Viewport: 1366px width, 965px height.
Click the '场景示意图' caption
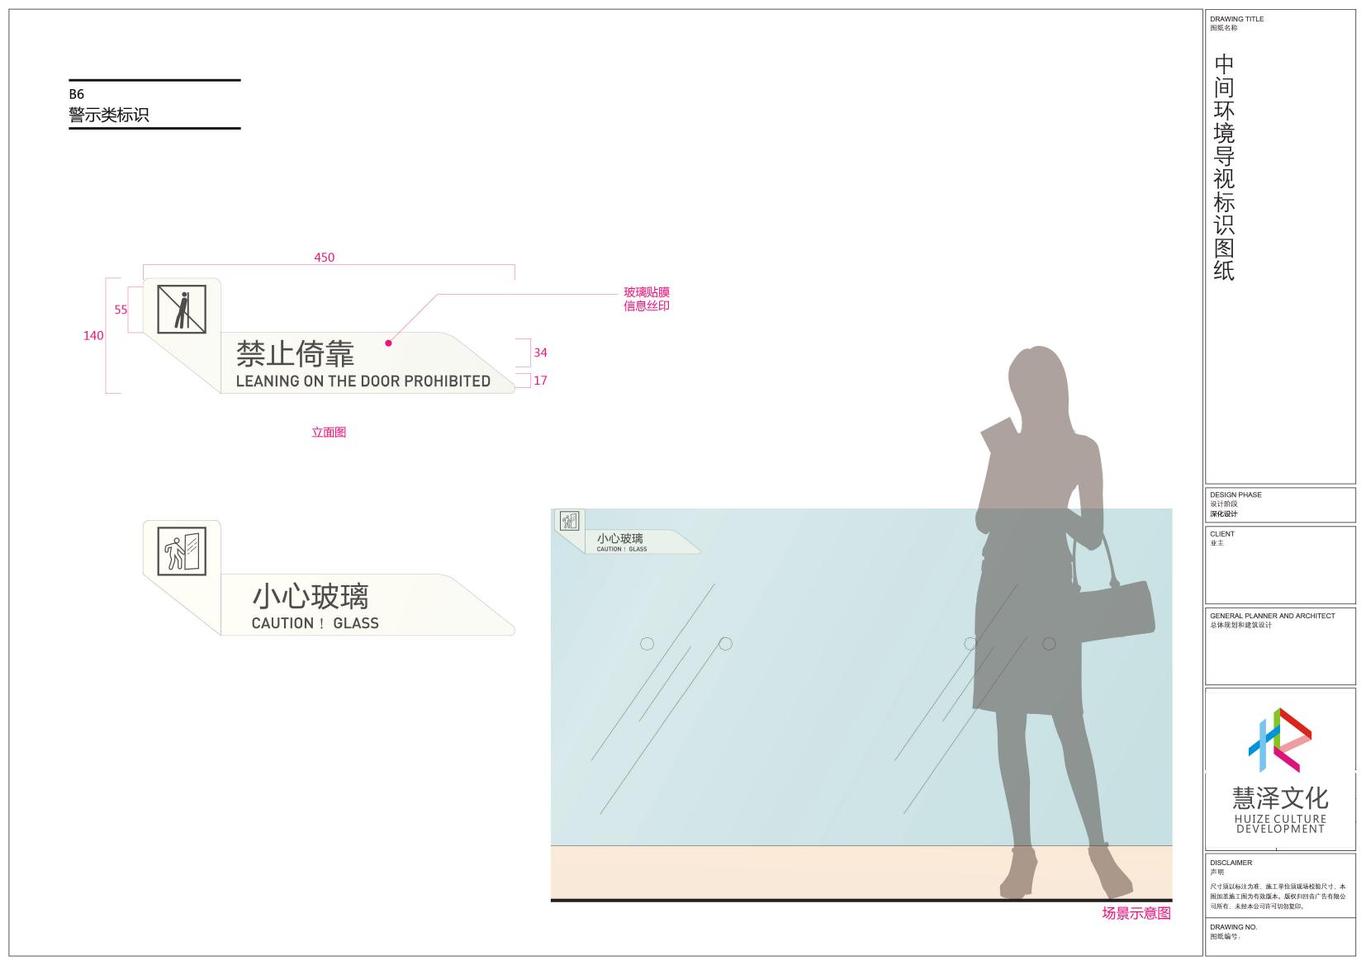coord(1136,913)
